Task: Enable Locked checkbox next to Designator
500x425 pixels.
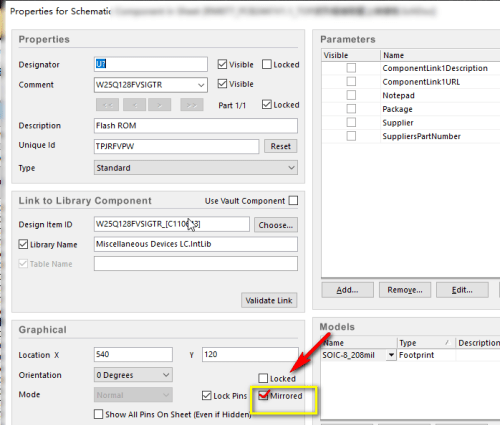Action: (x=267, y=64)
